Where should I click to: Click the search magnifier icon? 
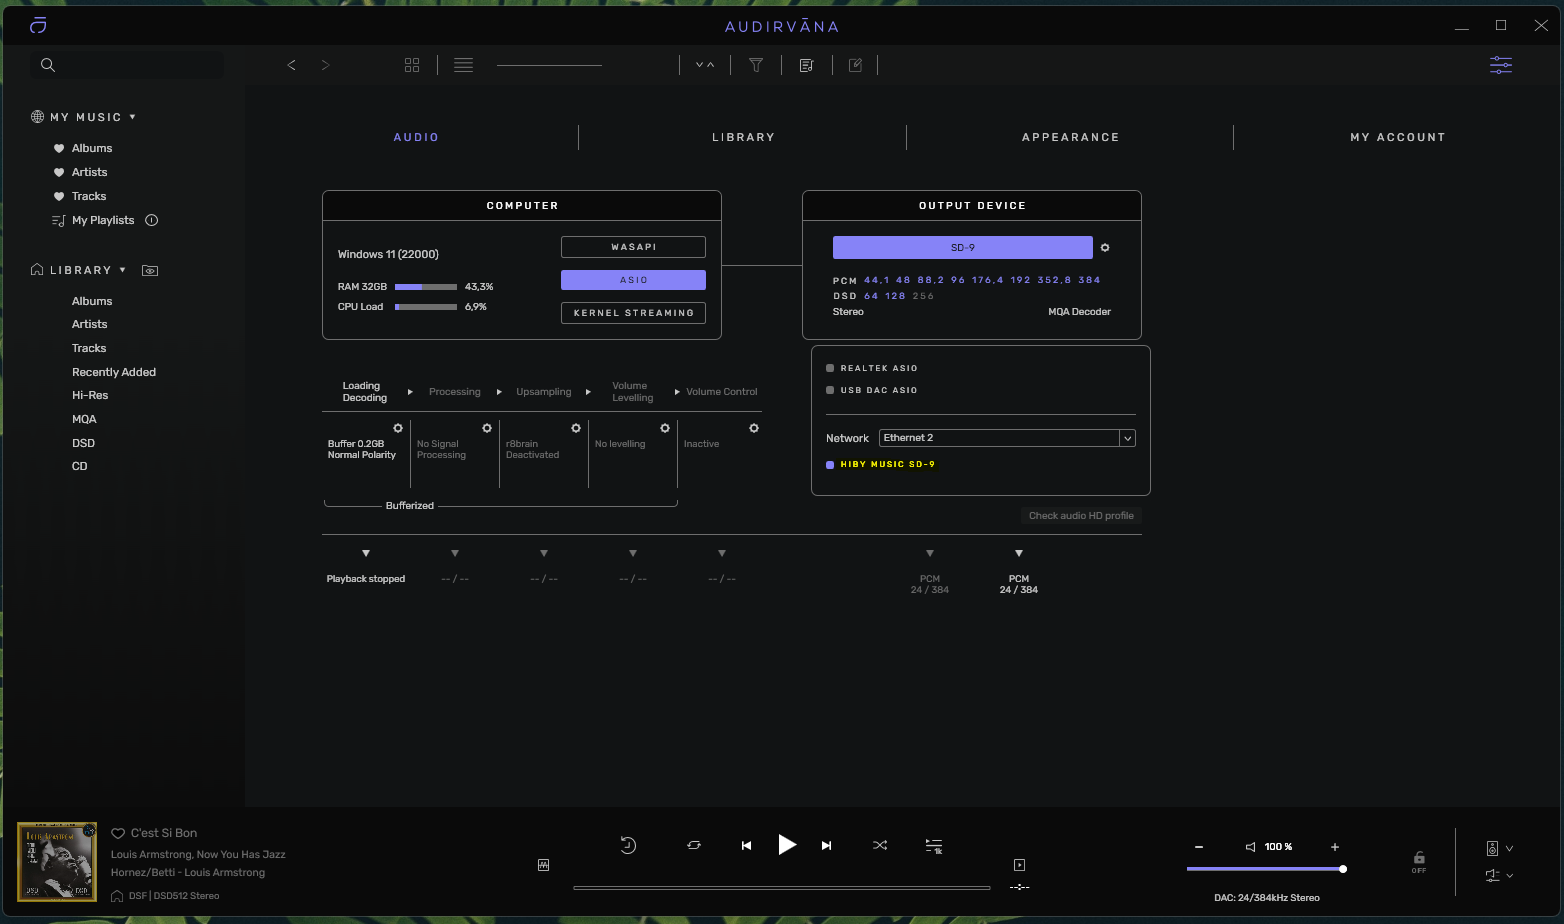click(x=47, y=65)
